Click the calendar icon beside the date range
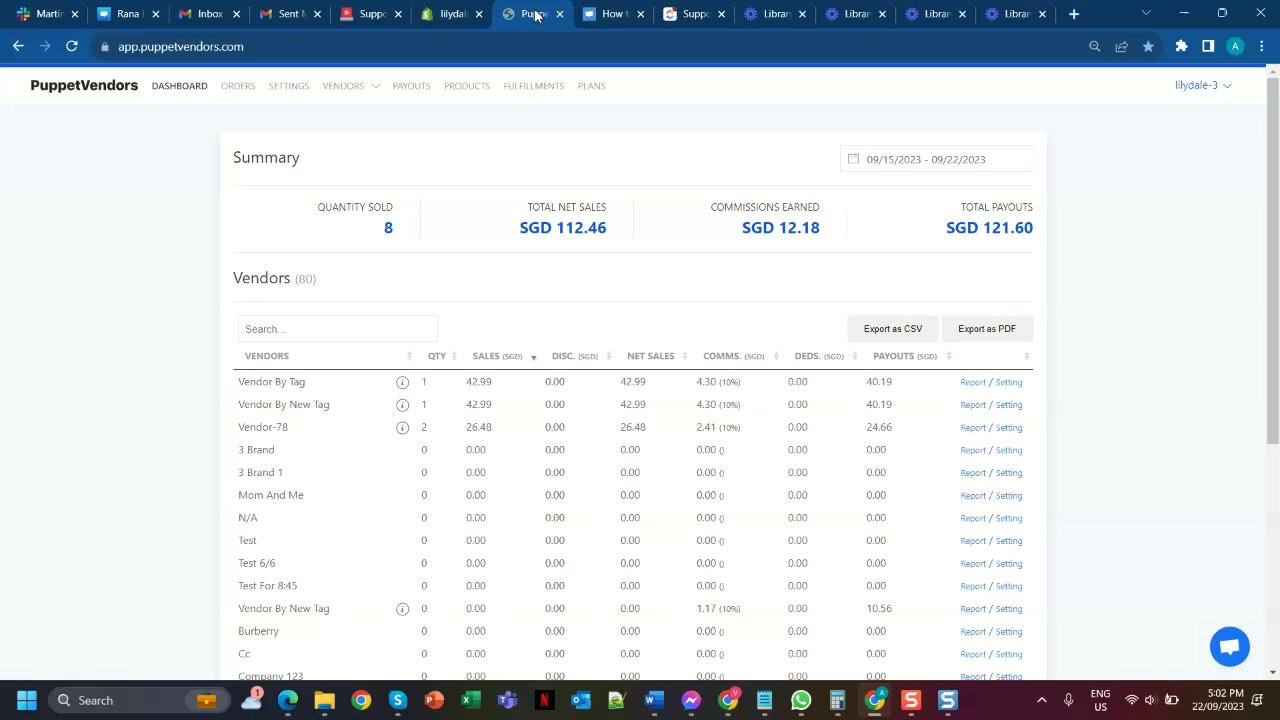 (853, 159)
